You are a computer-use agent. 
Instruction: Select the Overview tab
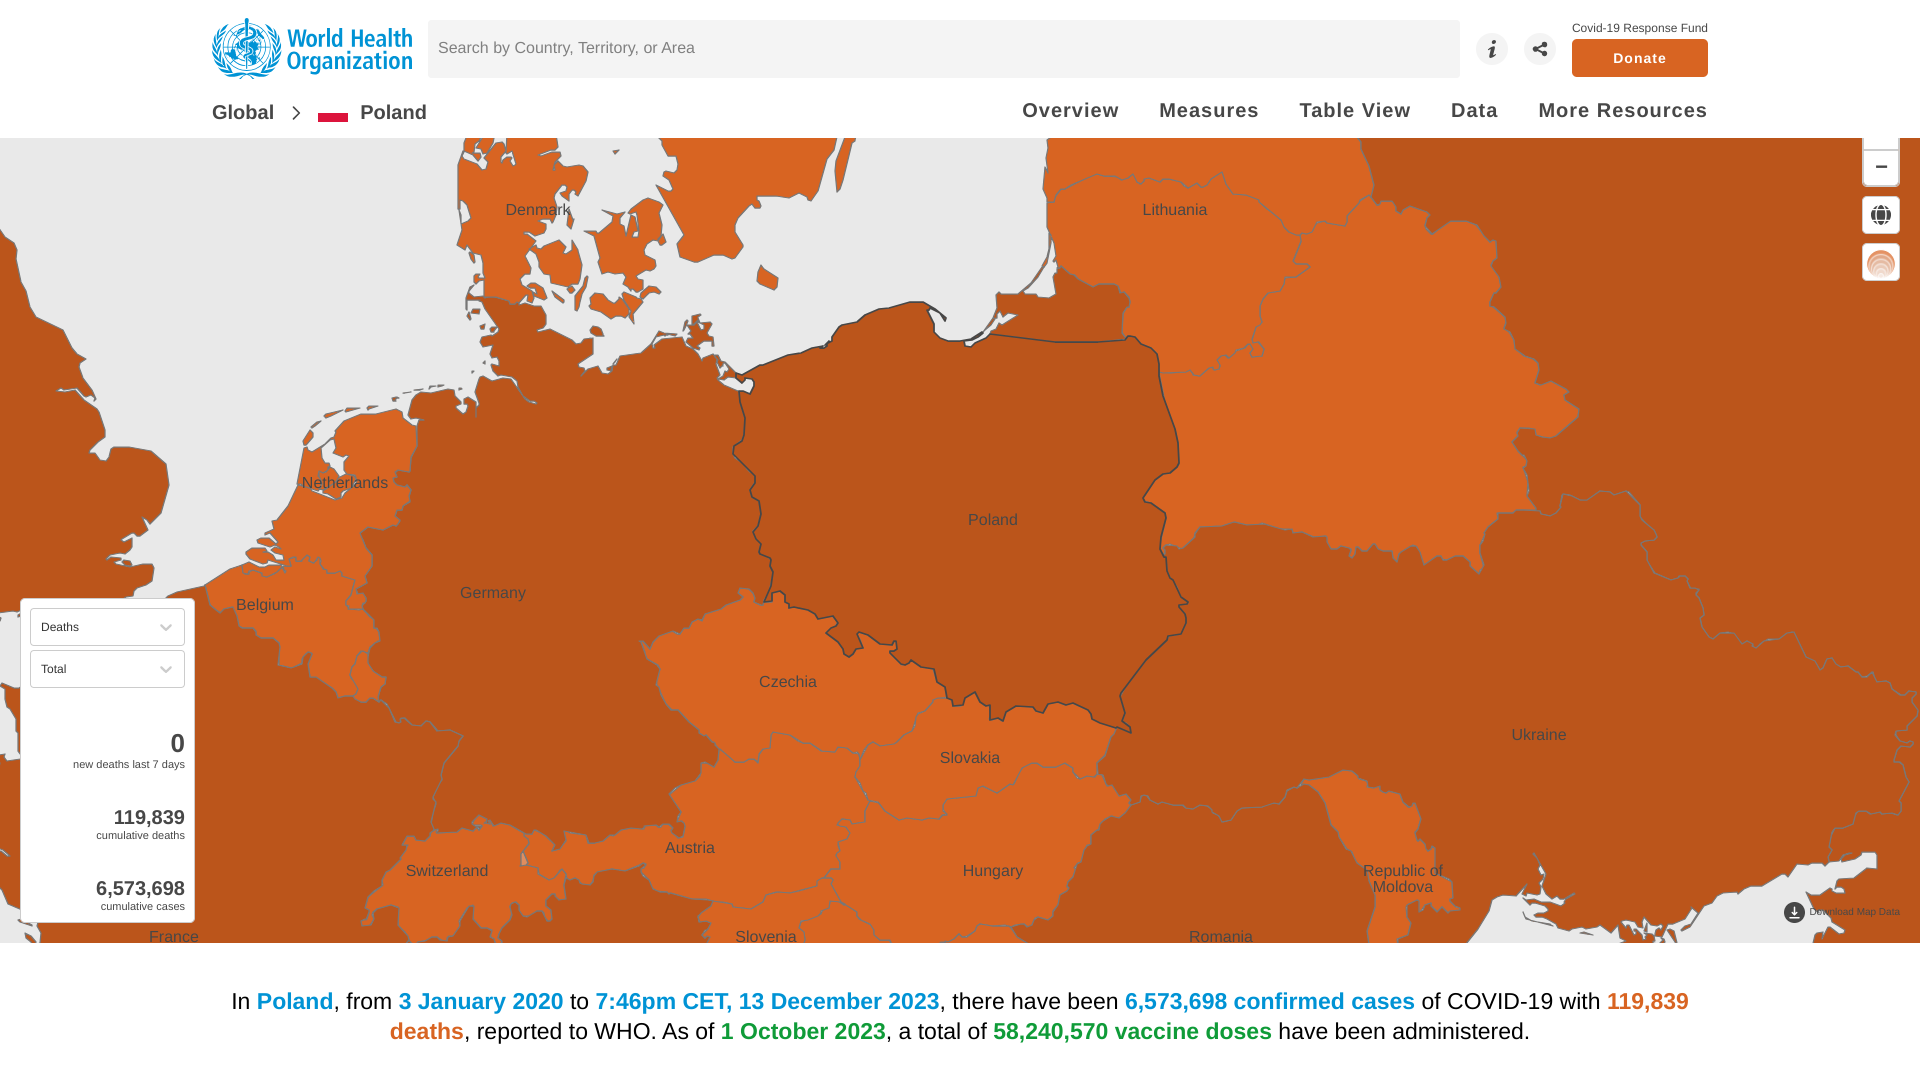coord(1070,110)
